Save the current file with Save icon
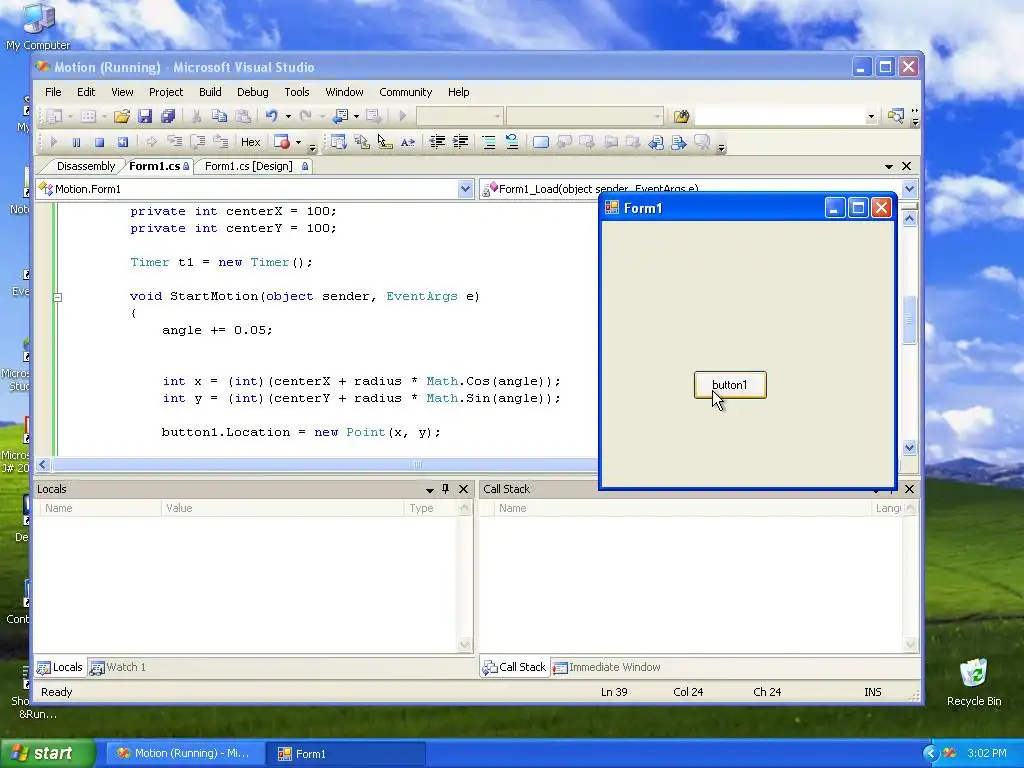The width and height of the screenshot is (1024, 768). click(145, 116)
